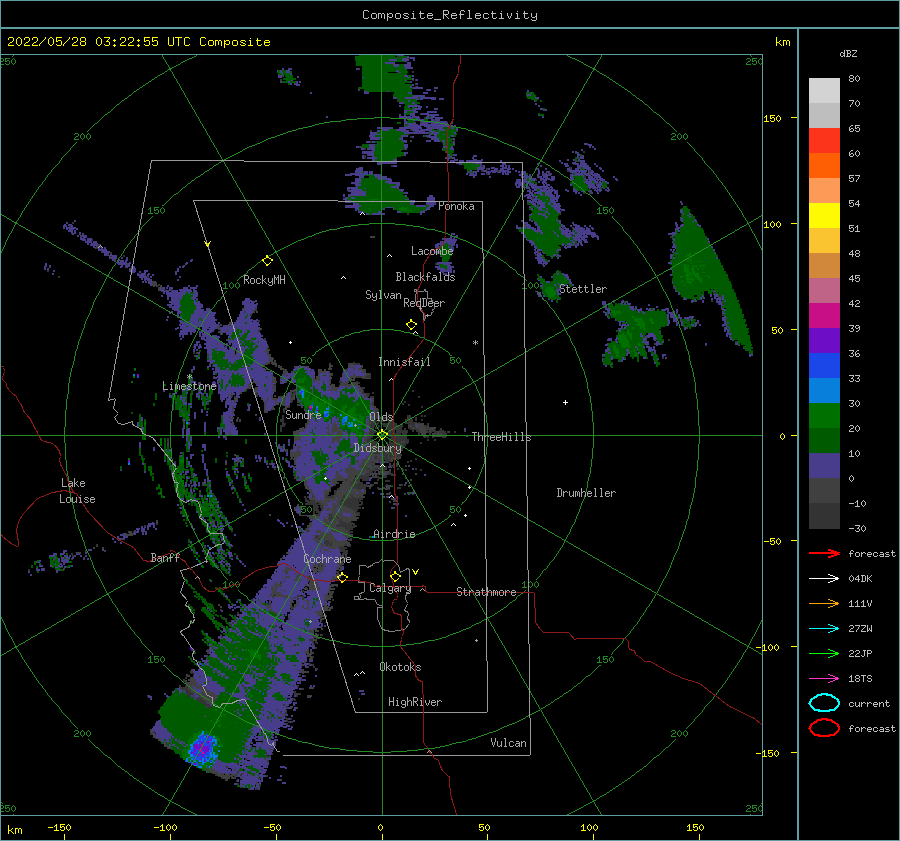This screenshot has height=841, width=900.
Task: Select the Olds label
Action: click(381, 417)
